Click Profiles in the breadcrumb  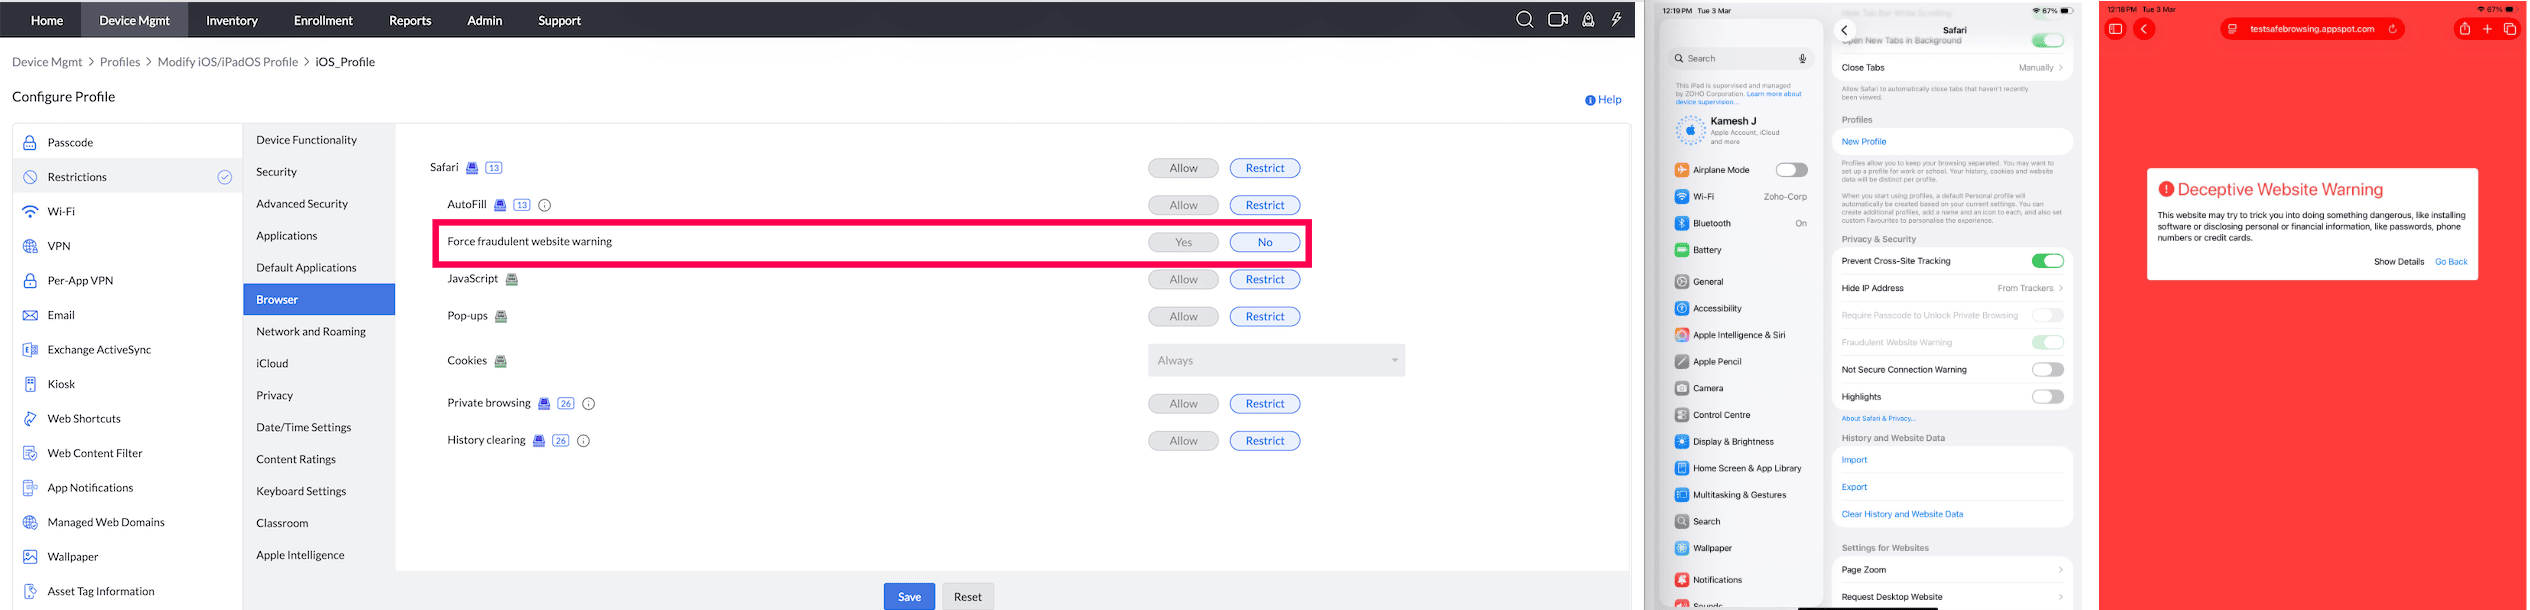pyautogui.click(x=120, y=62)
